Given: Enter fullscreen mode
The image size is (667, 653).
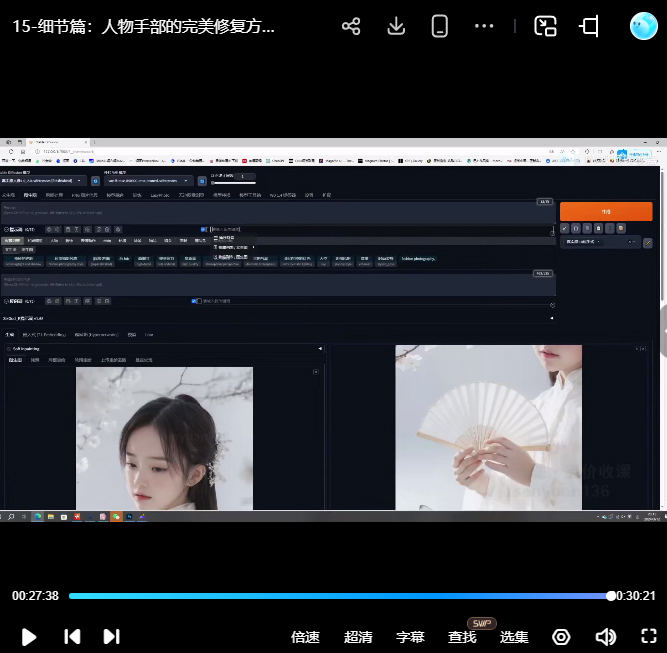Looking at the screenshot, I should (x=648, y=637).
